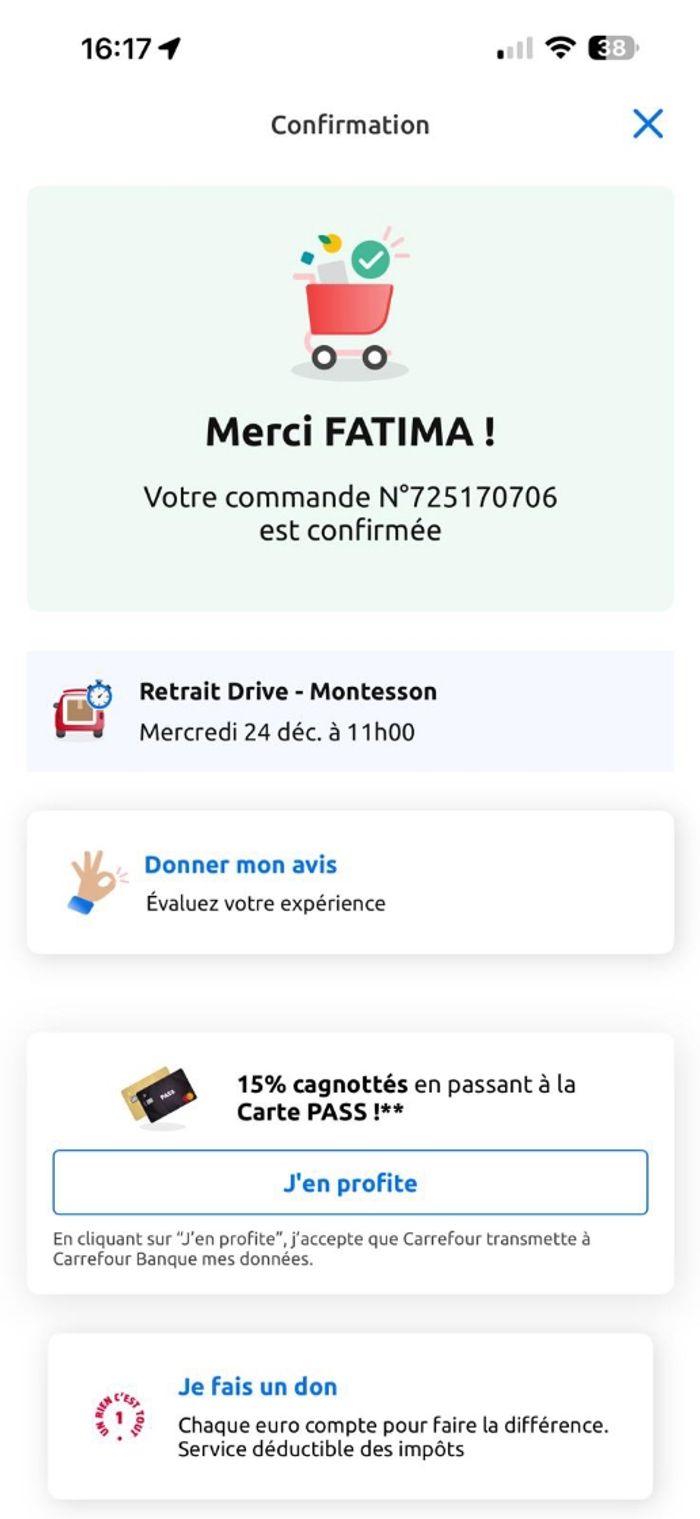Image resolution: width=700 pixels, height=1519 pixels.
Task: Open 'Je fais un don' link
Action: tap(257, 1386)
